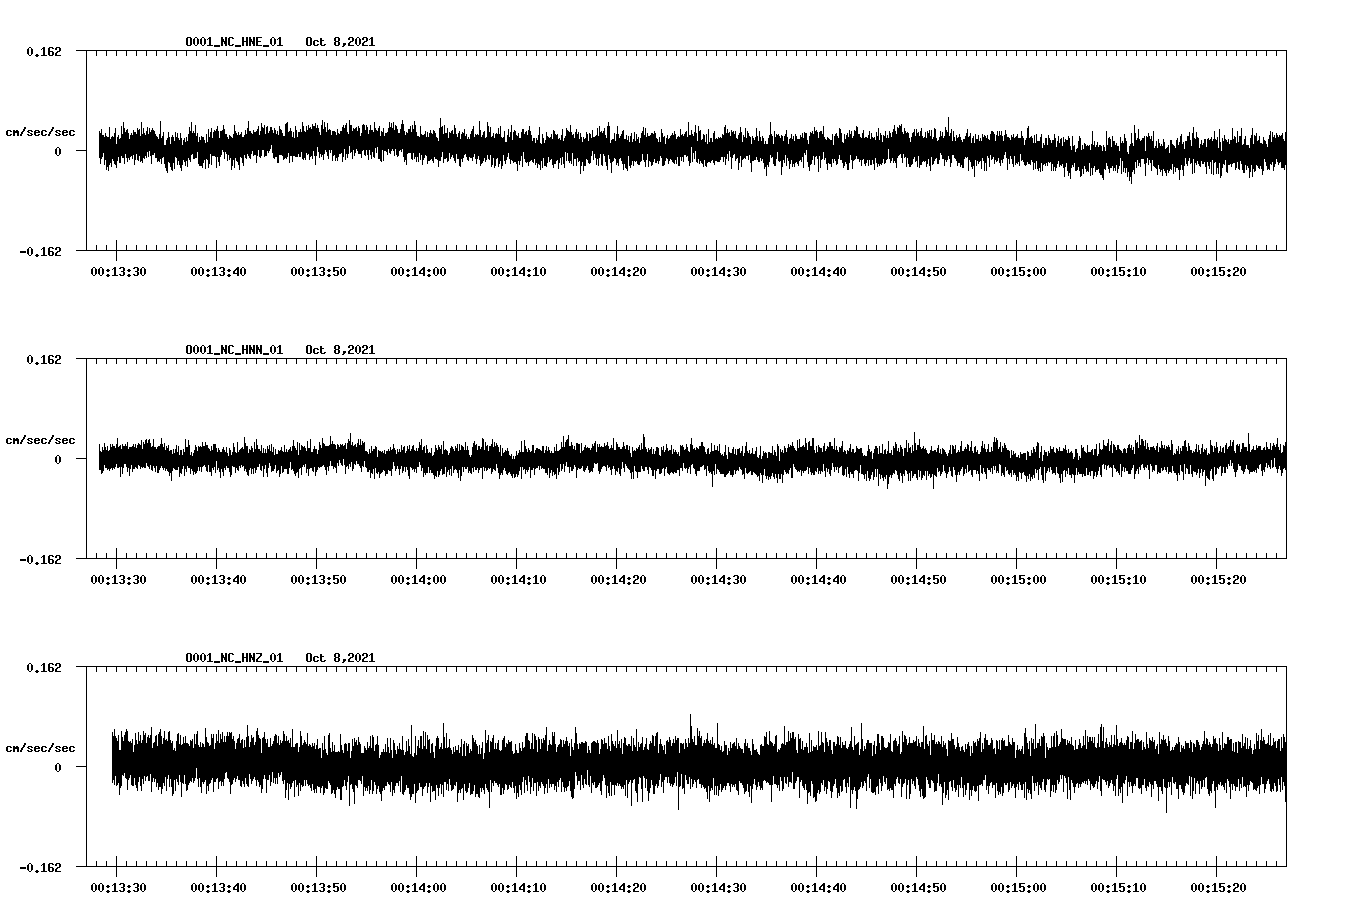1358x924 pixels.
Task: Click the zero baseline label of HNE chart
Action: pos(58,152)
